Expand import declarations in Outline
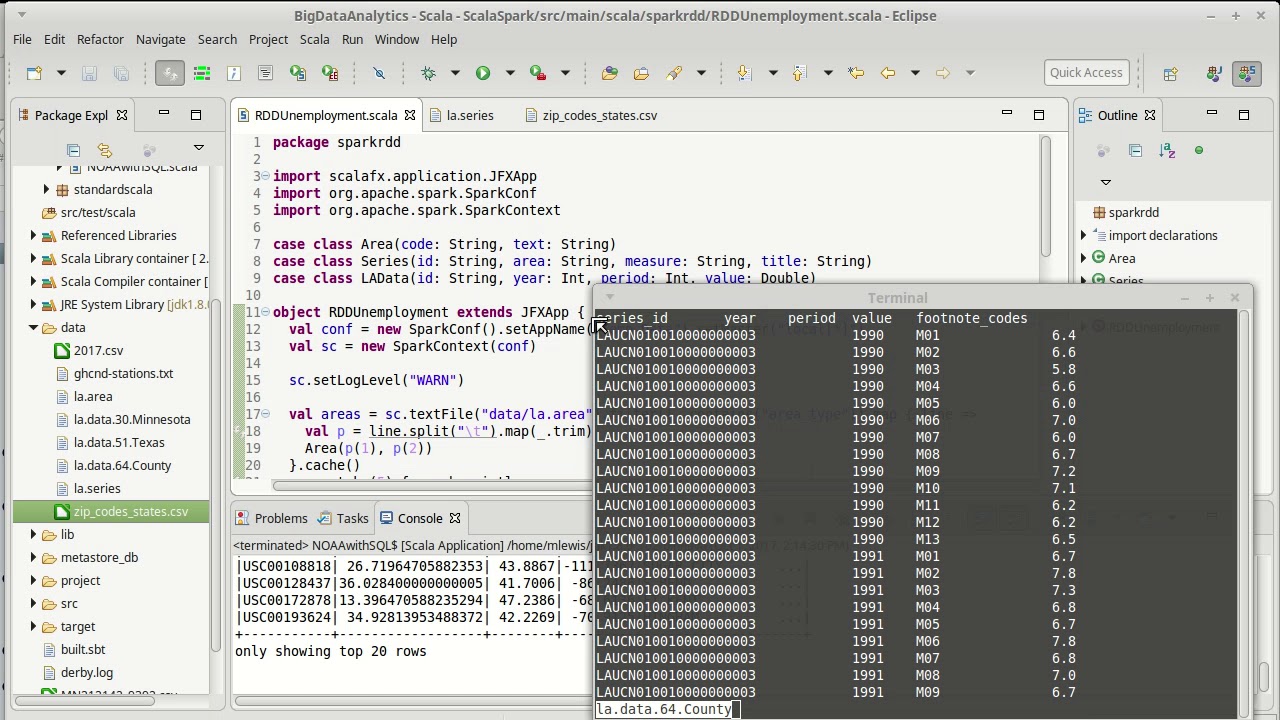The height and width of the screenshot is (720, 1280). coord(1084,236)
